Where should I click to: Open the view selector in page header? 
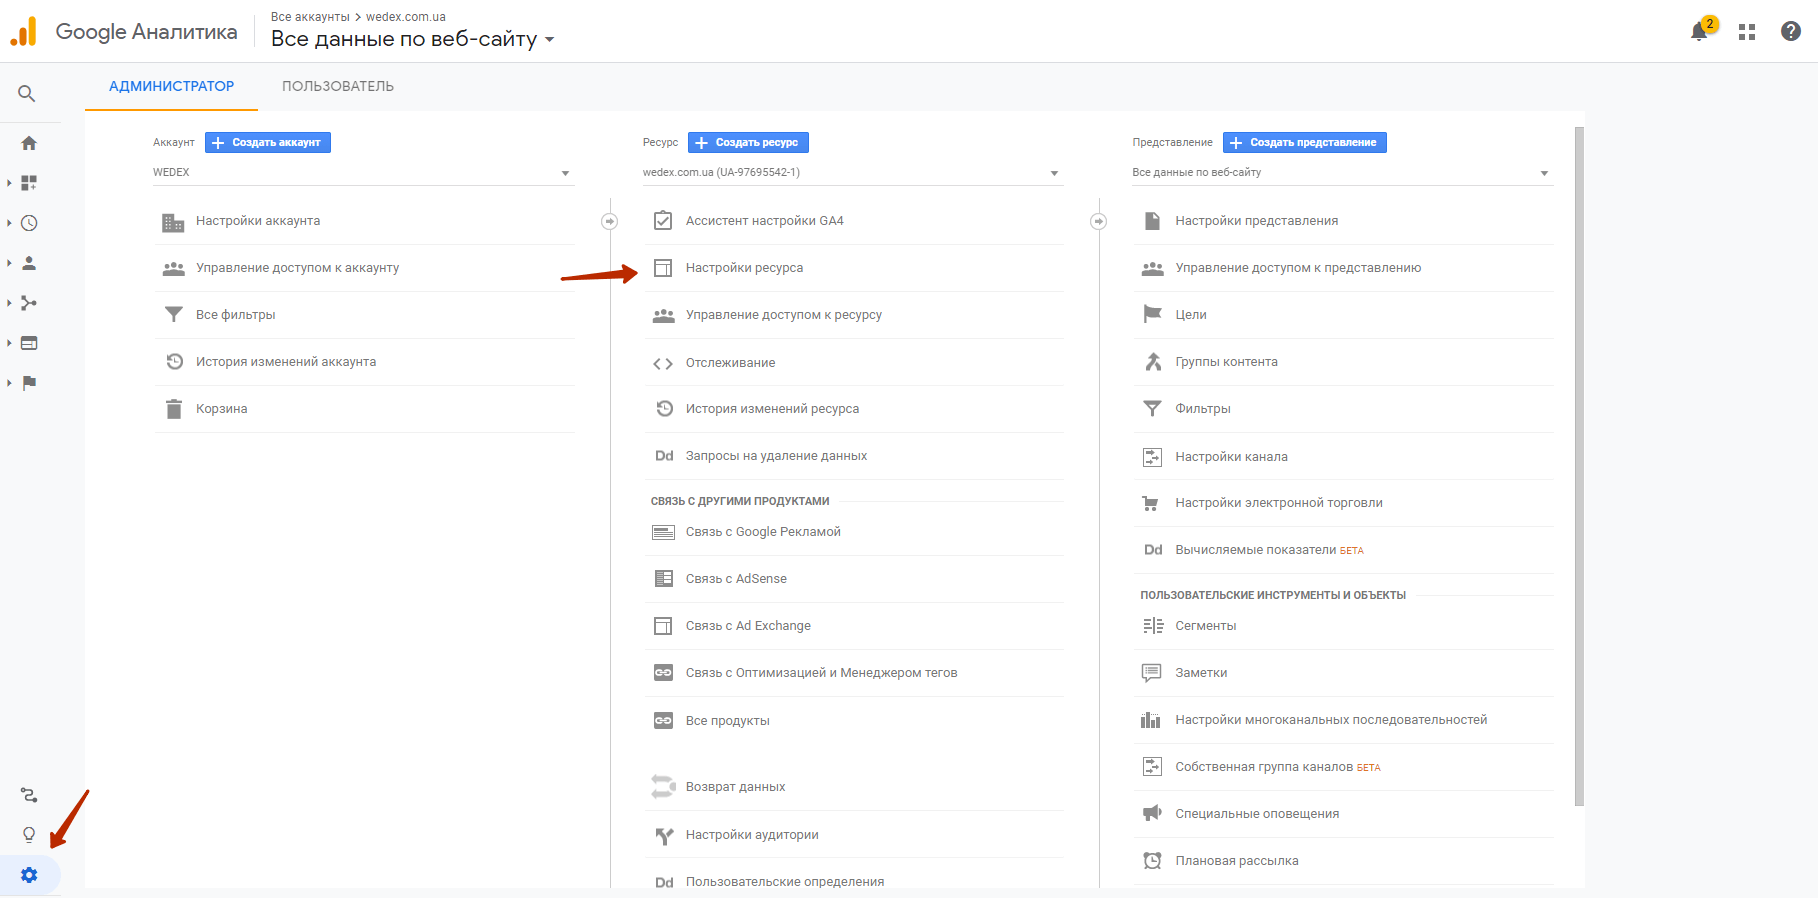[x=412, y=39]
